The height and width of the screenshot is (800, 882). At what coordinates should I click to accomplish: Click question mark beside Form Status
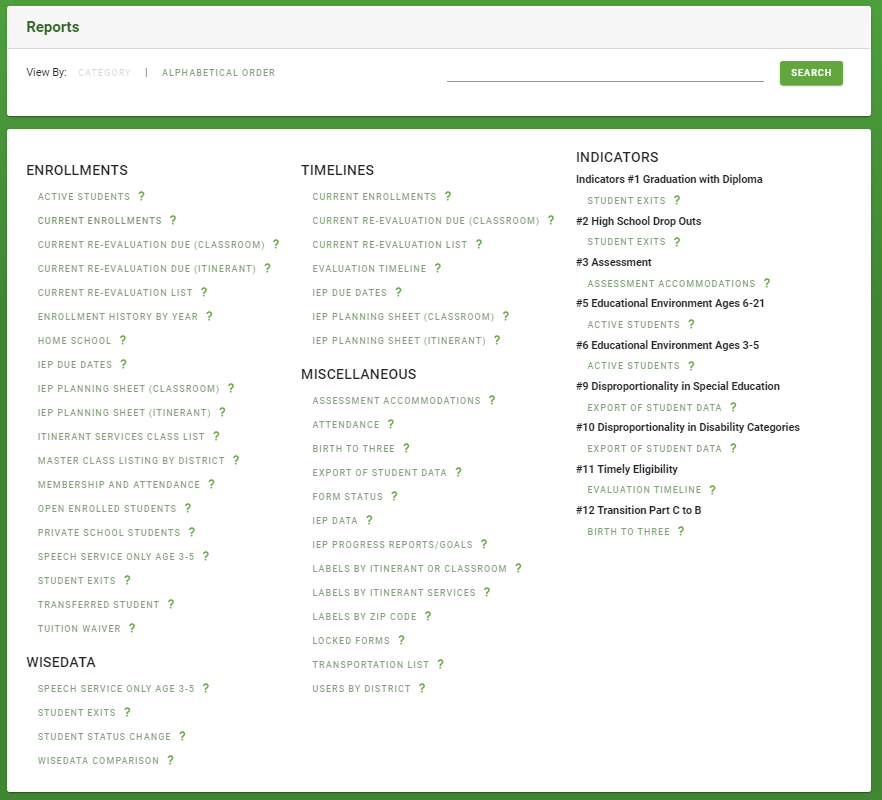[394, 496]
